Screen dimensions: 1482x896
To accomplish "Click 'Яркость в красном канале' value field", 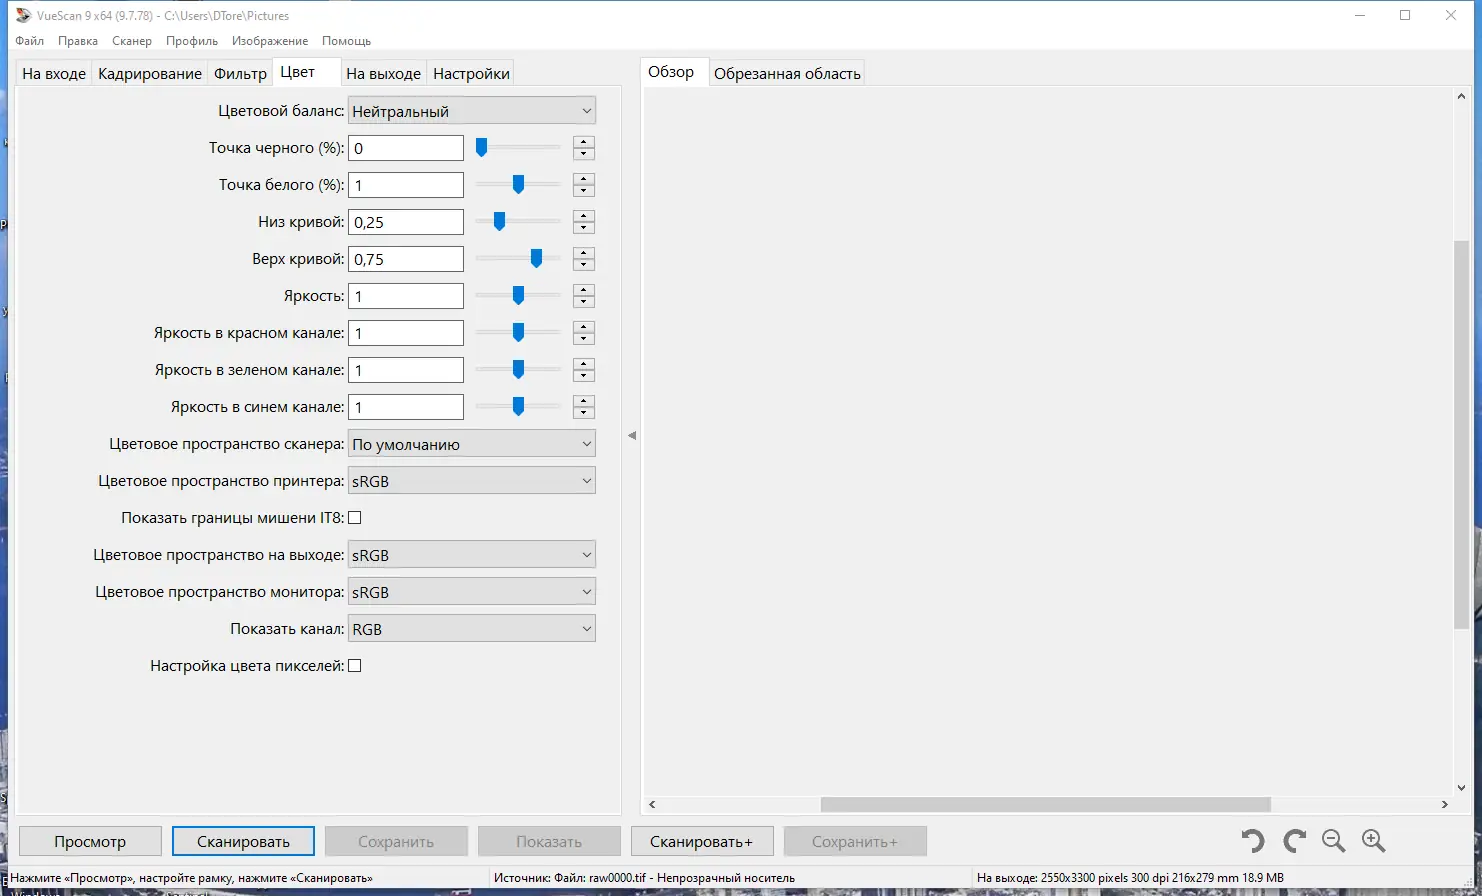I will pos(405,333).
